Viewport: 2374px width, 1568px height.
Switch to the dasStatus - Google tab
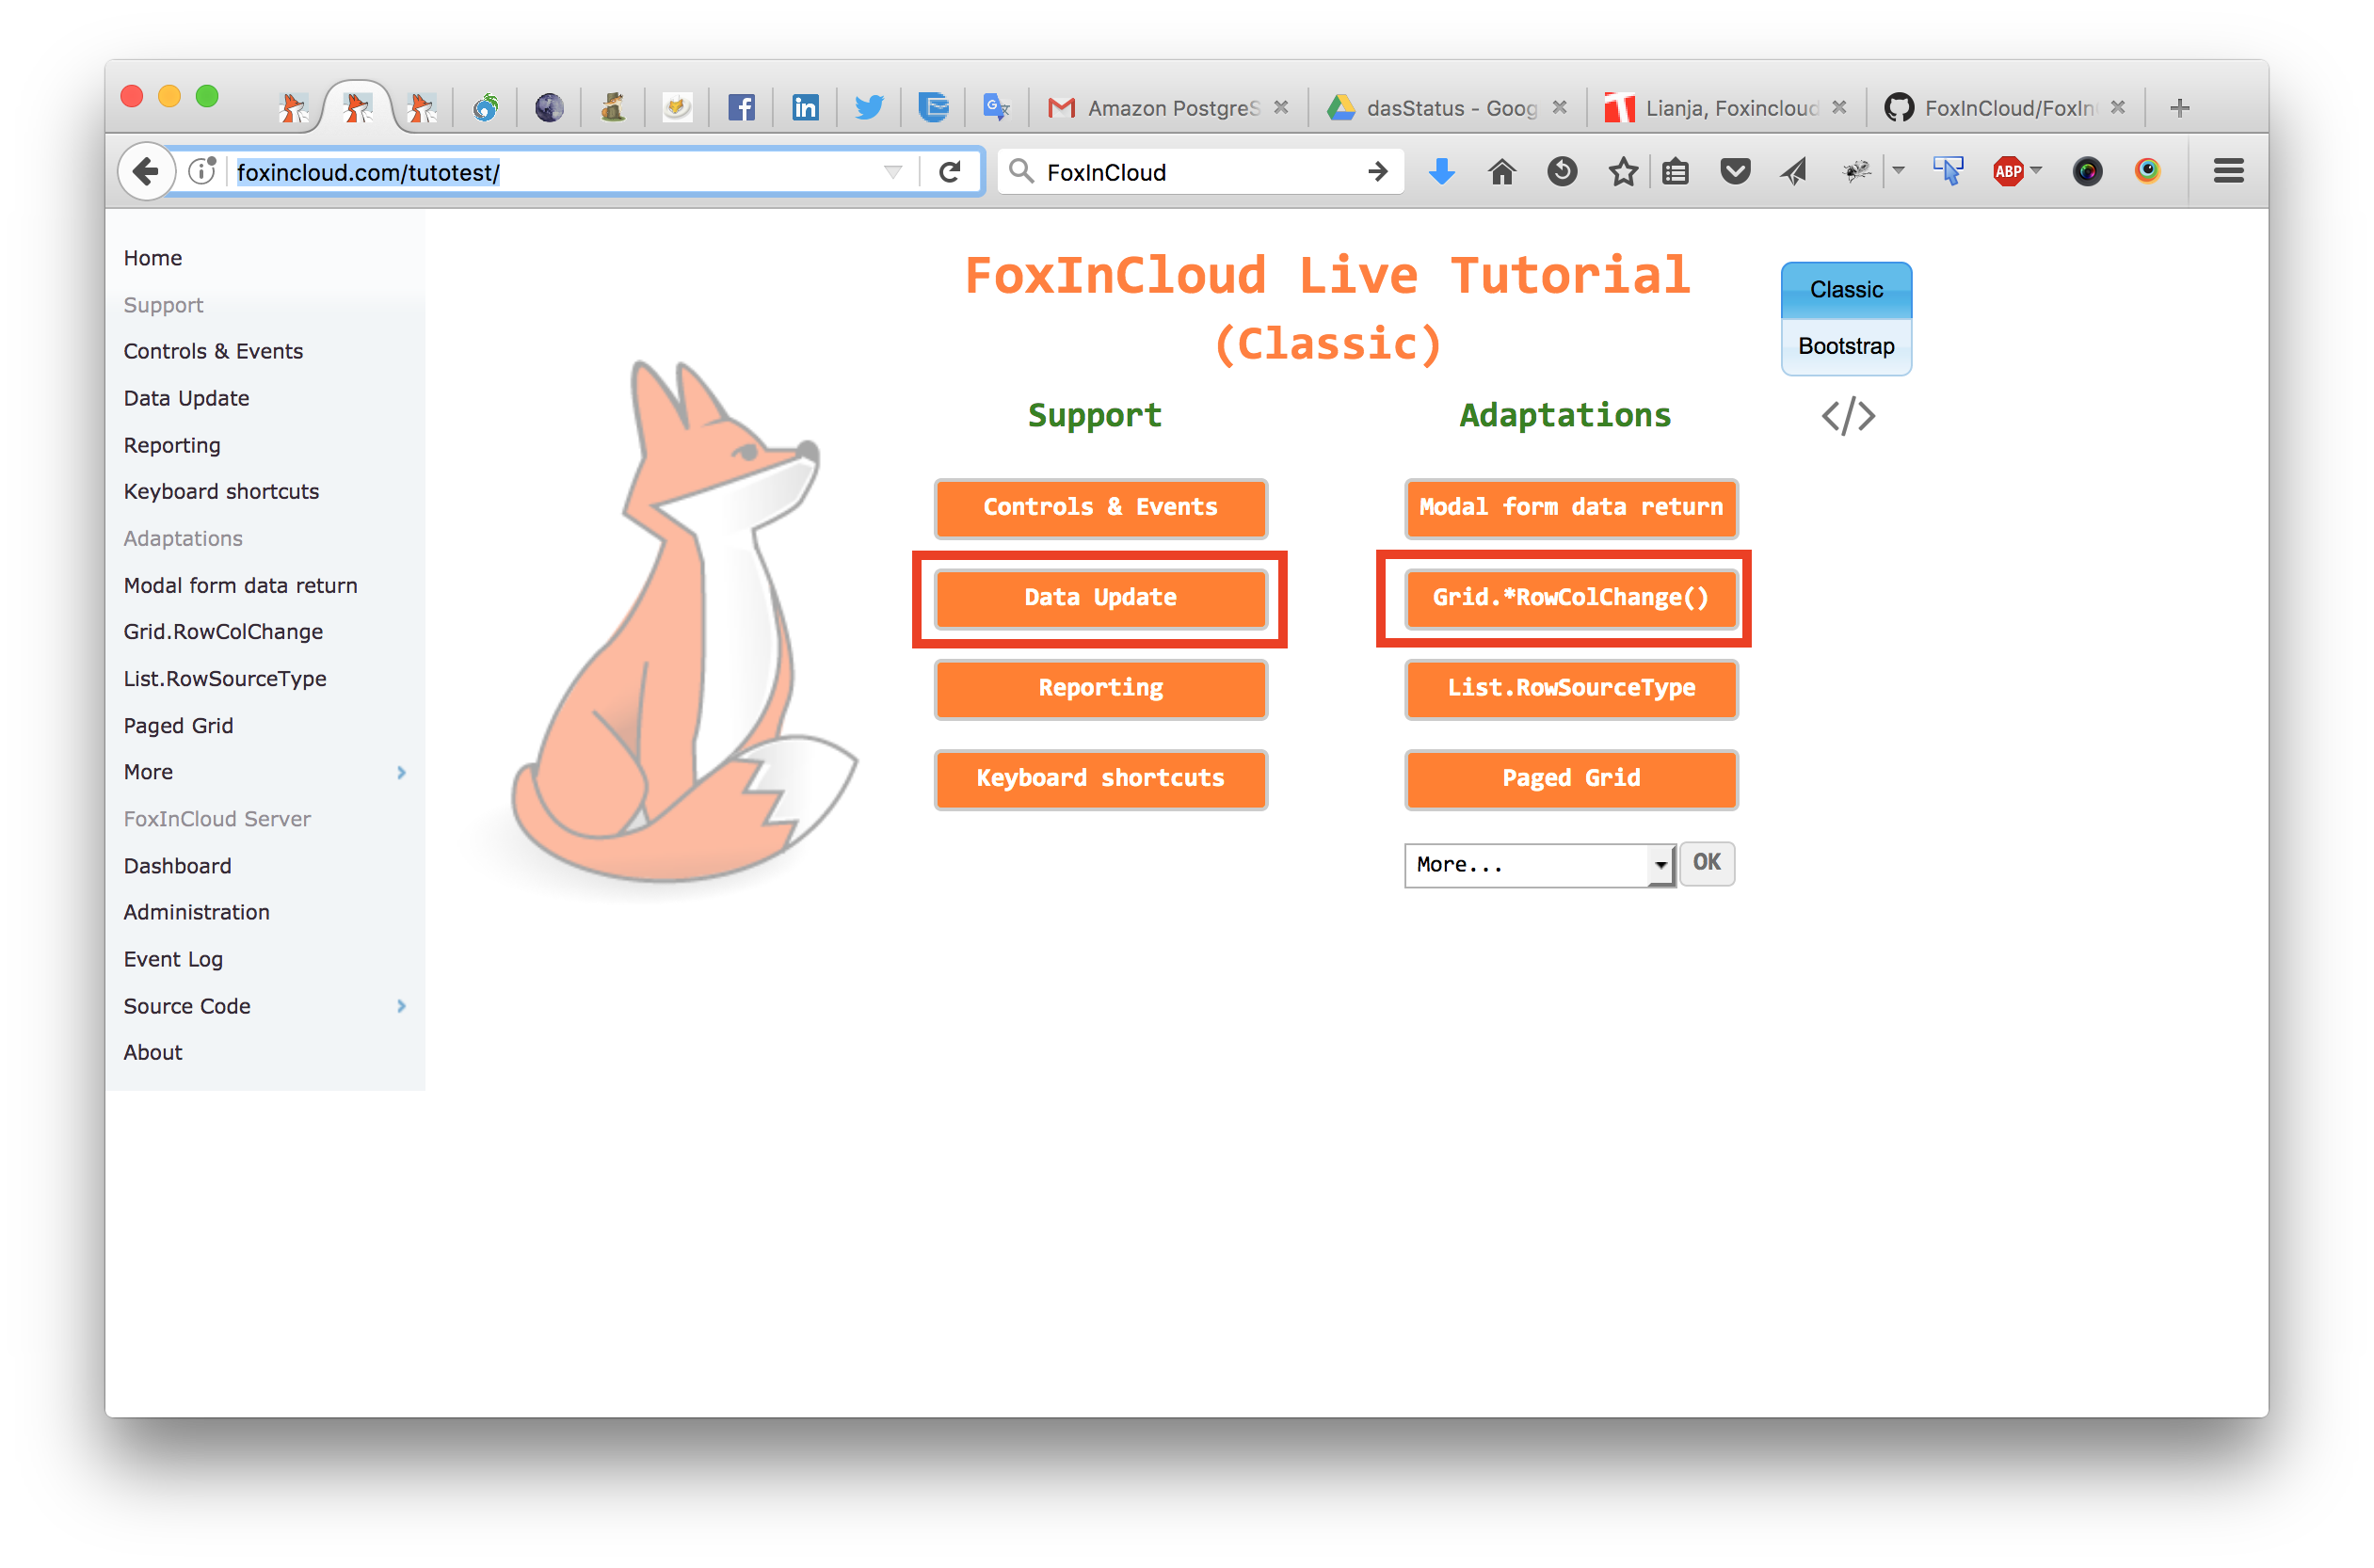click(1445, 107)
